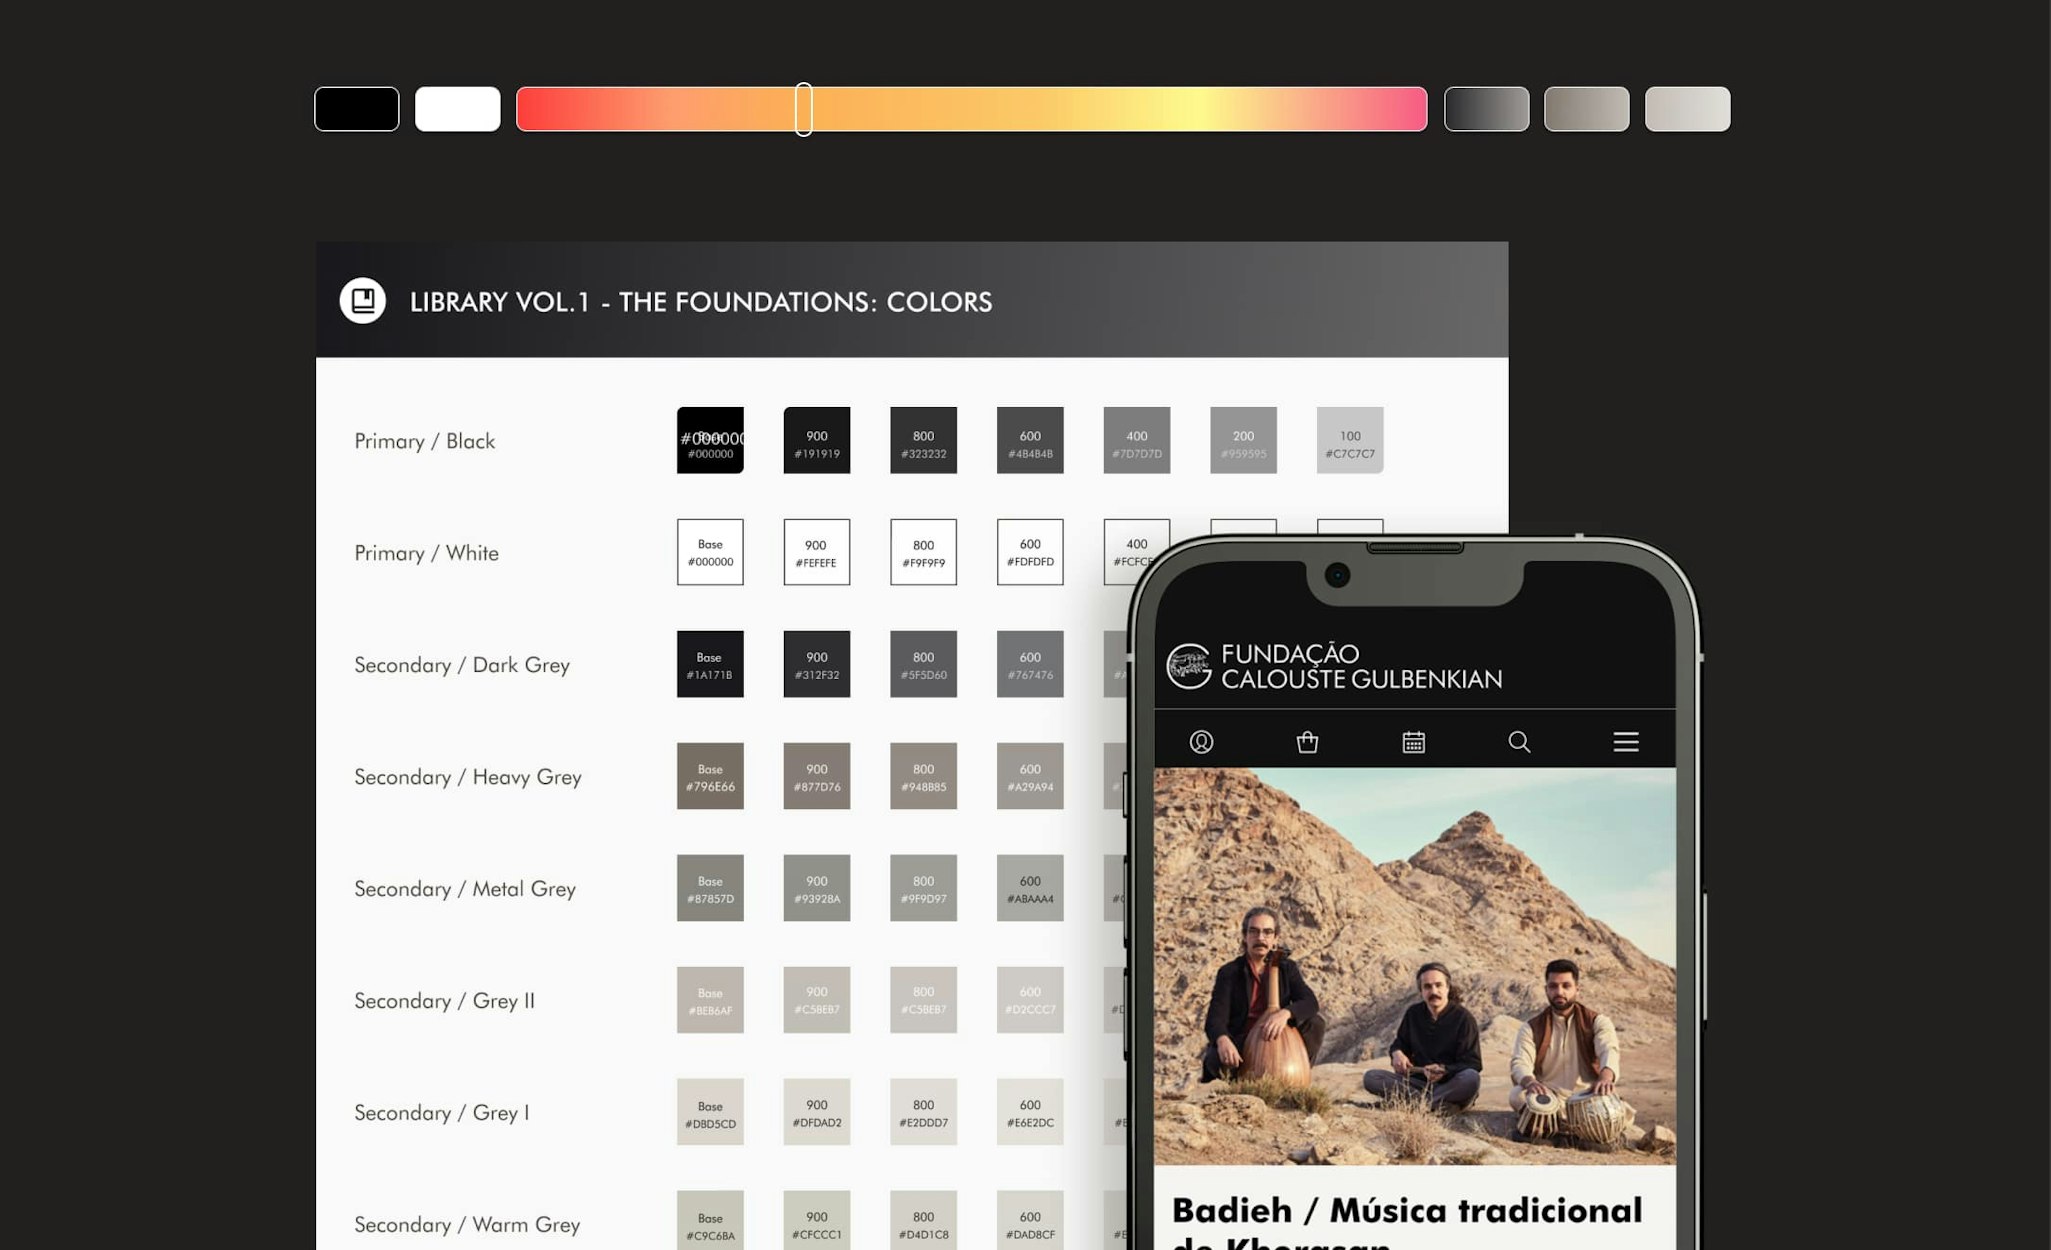Screen dimensions: 2051x1250
Task: Select Grey II Base #BEB6AF swatch
Action: [710, 1000]
